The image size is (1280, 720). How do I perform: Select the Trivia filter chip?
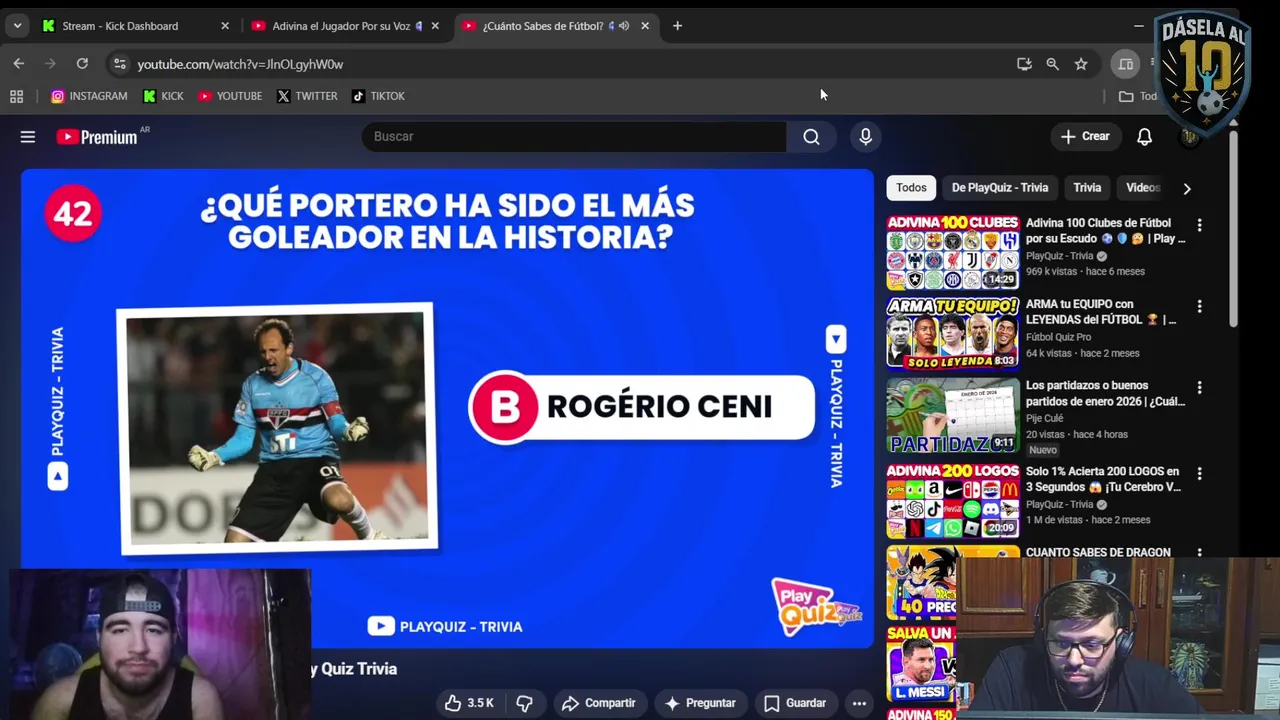coord(1087,188)
